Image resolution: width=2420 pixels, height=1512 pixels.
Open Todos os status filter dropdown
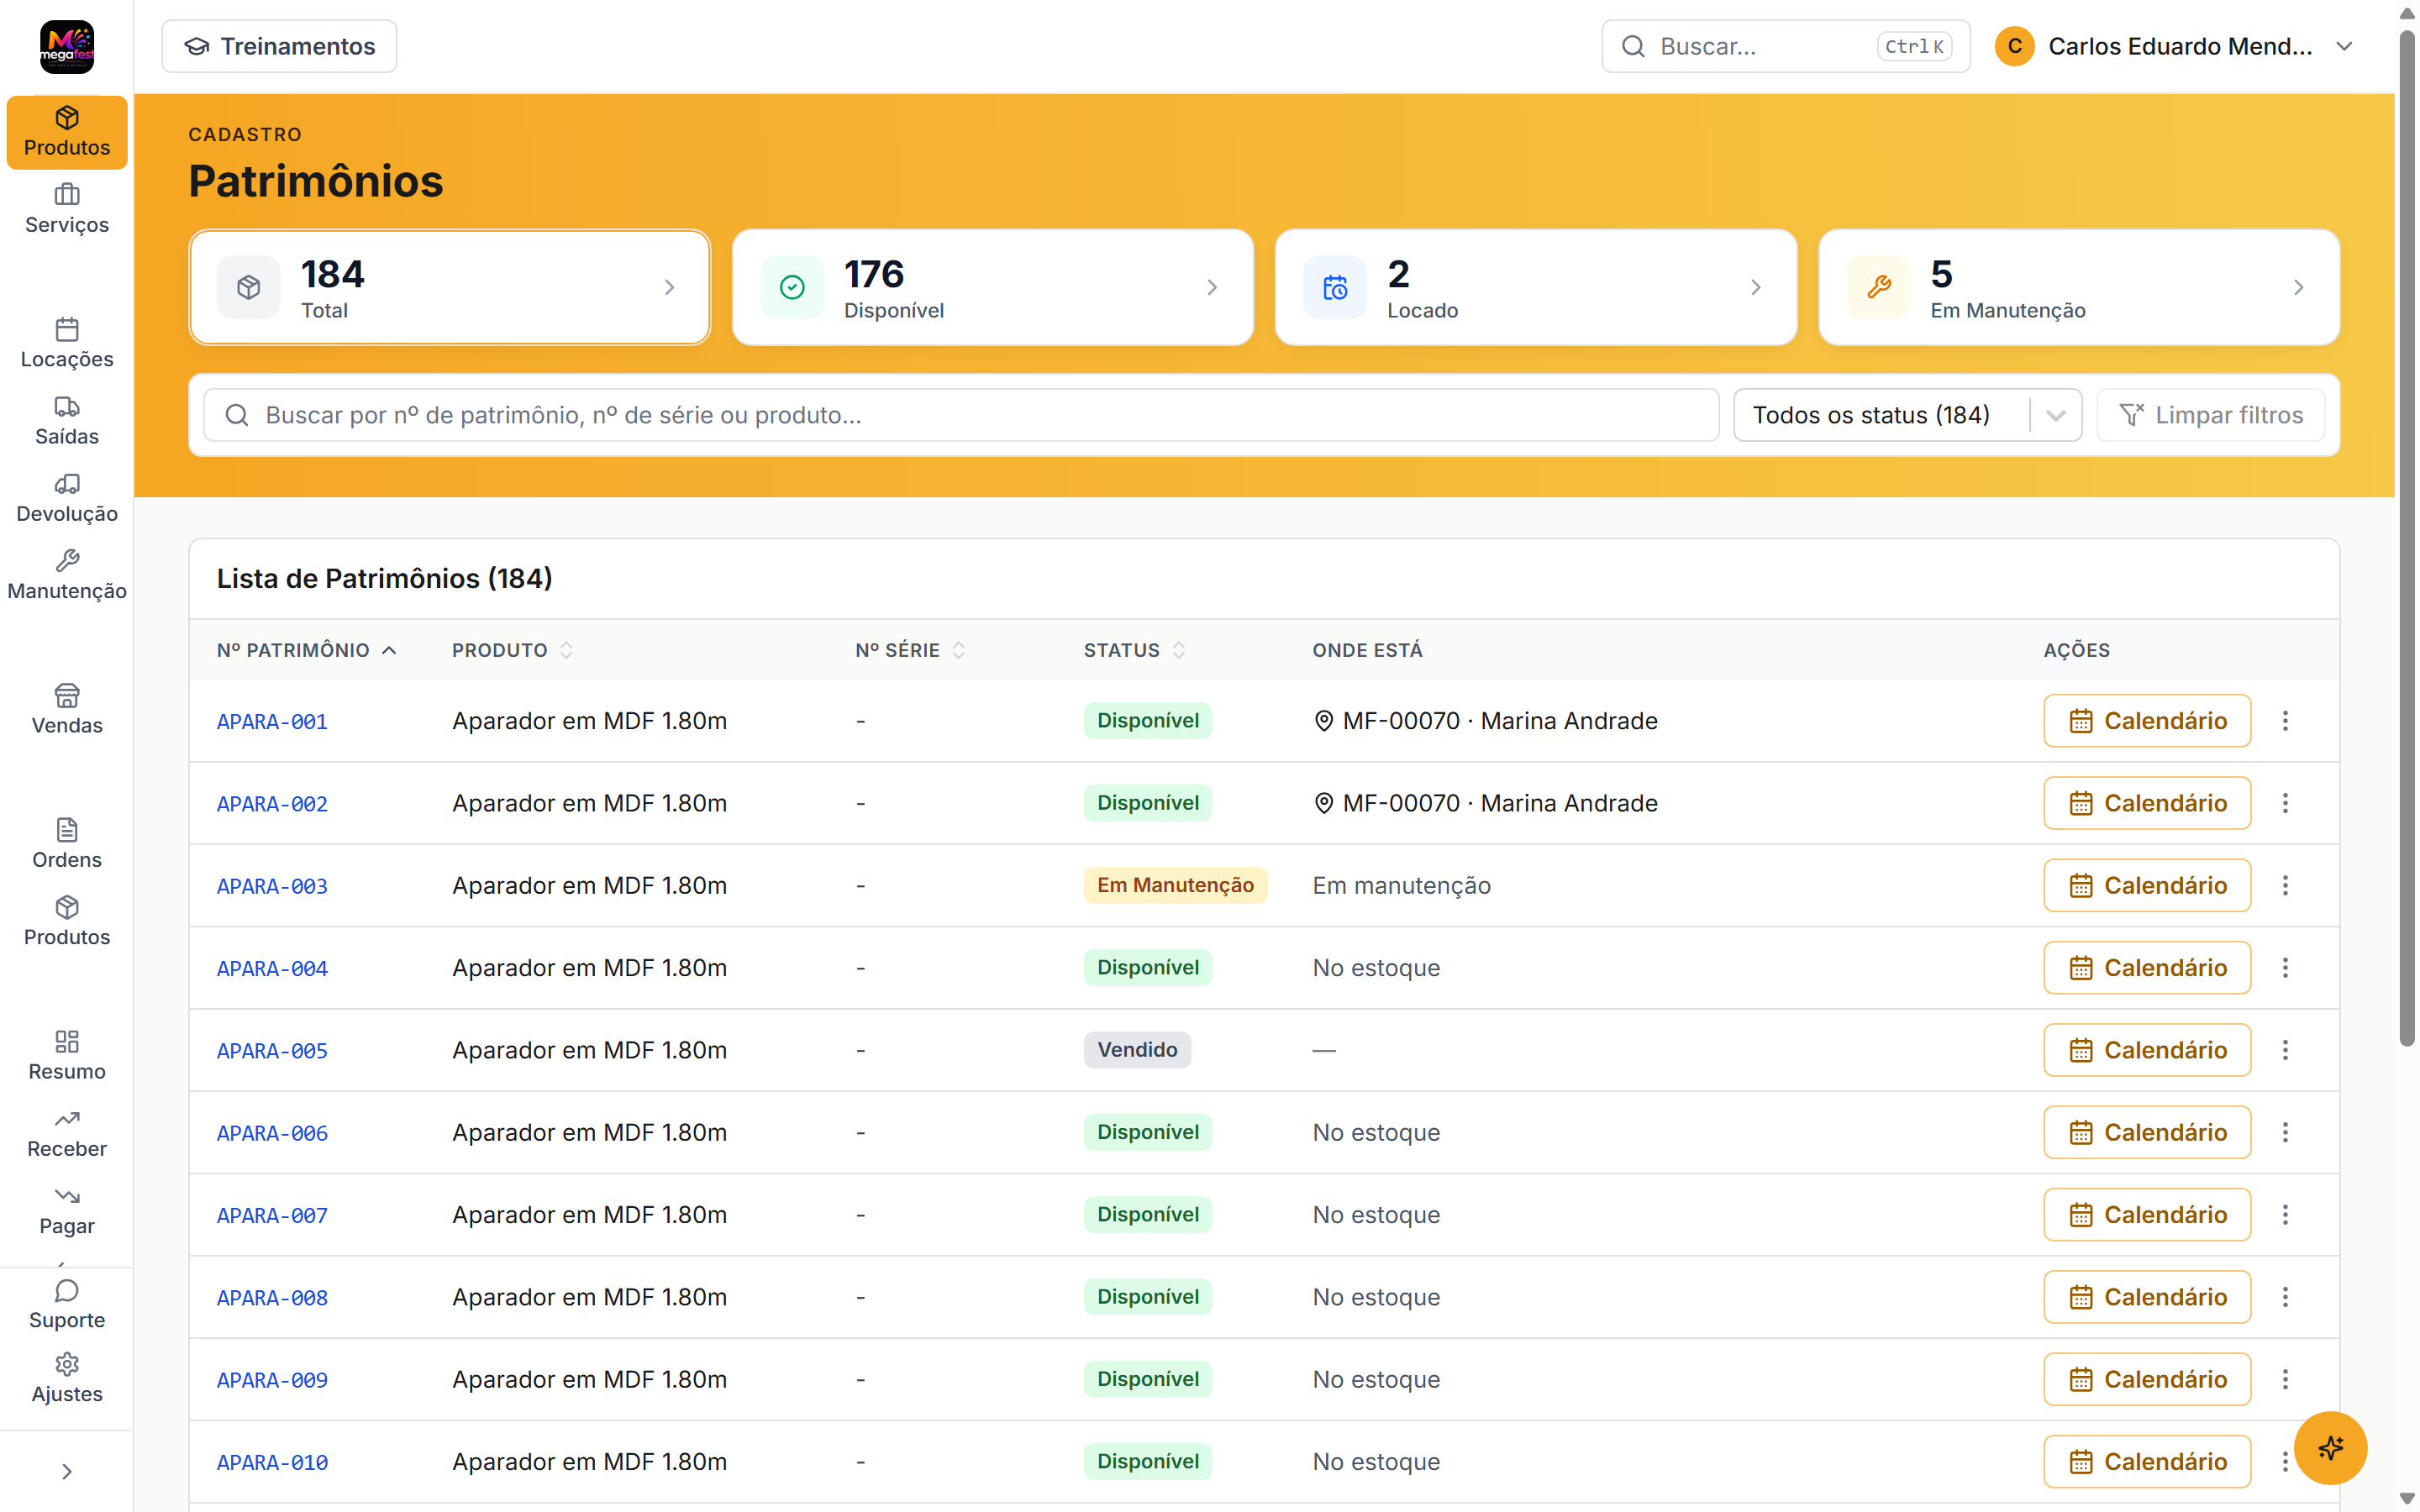point(1907,415)
